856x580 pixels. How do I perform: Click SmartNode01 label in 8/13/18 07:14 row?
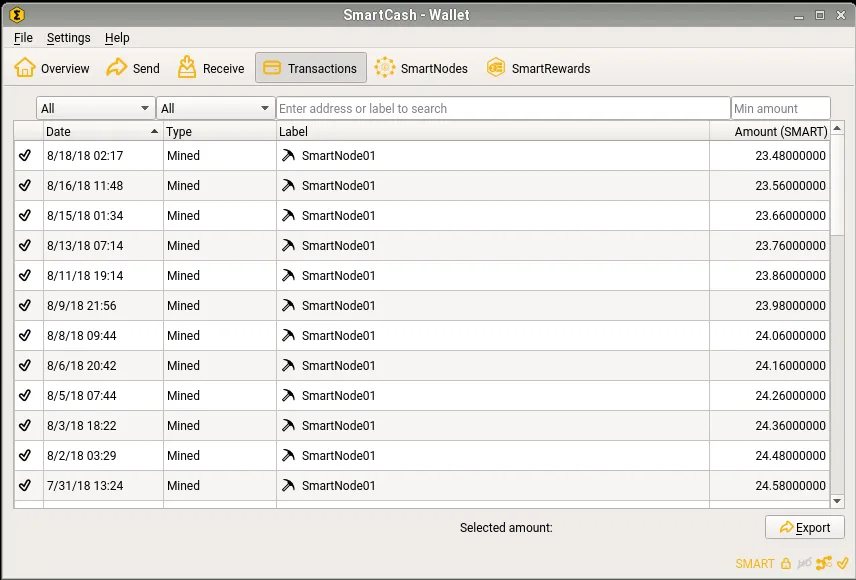pos(338,246)
